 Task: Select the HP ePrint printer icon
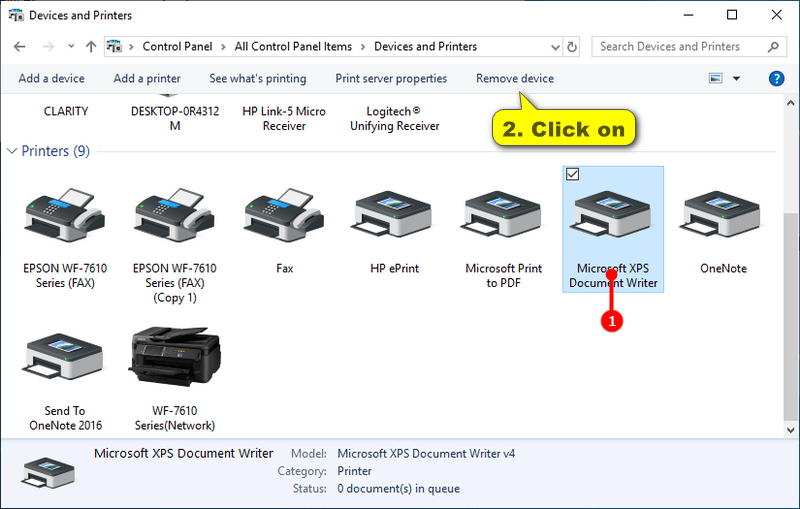point(393,214)
